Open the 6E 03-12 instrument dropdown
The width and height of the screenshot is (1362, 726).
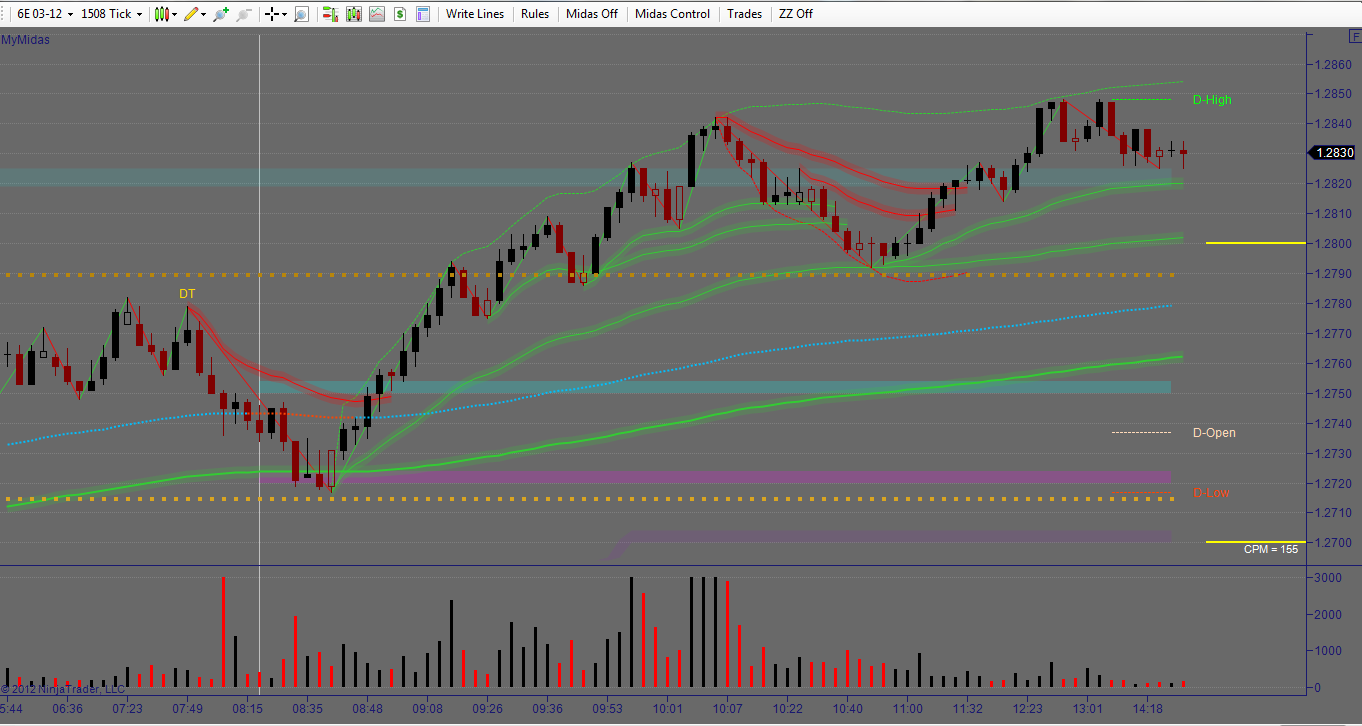click(x=45, y=14)
